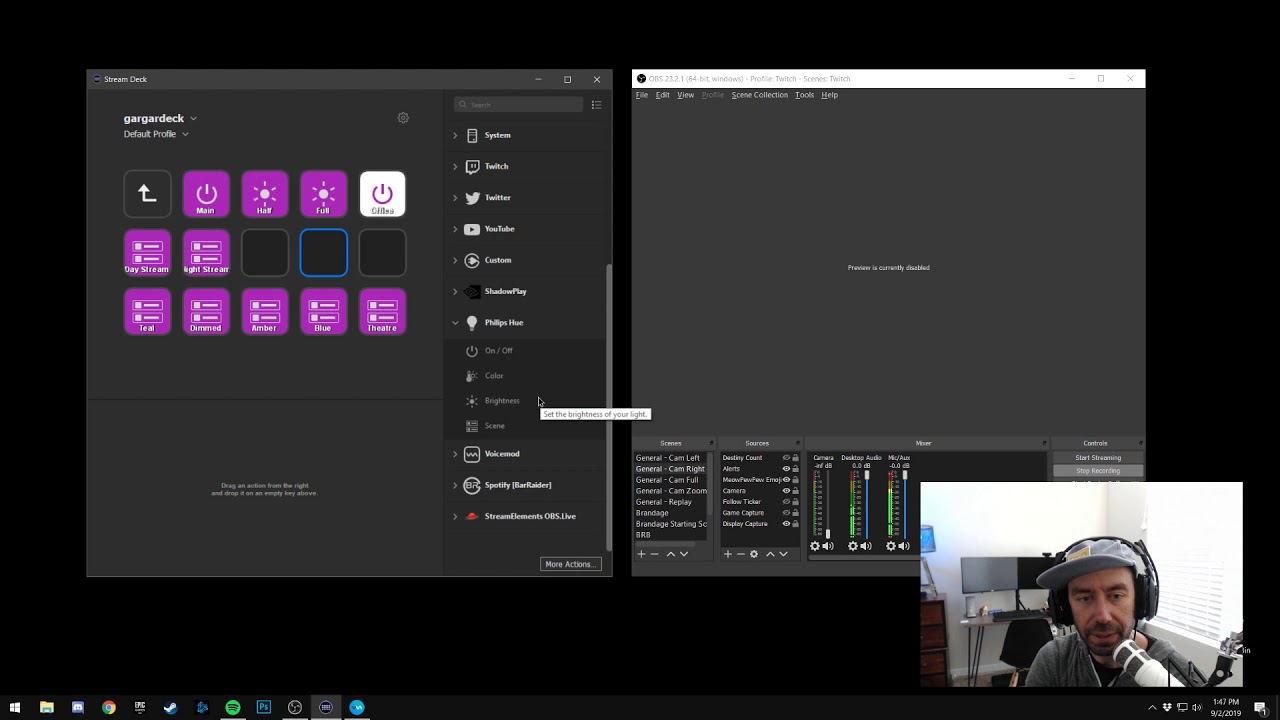Open Discord from the taskbar
Viewport: 1280px width, 720px height.
(78, 707)
